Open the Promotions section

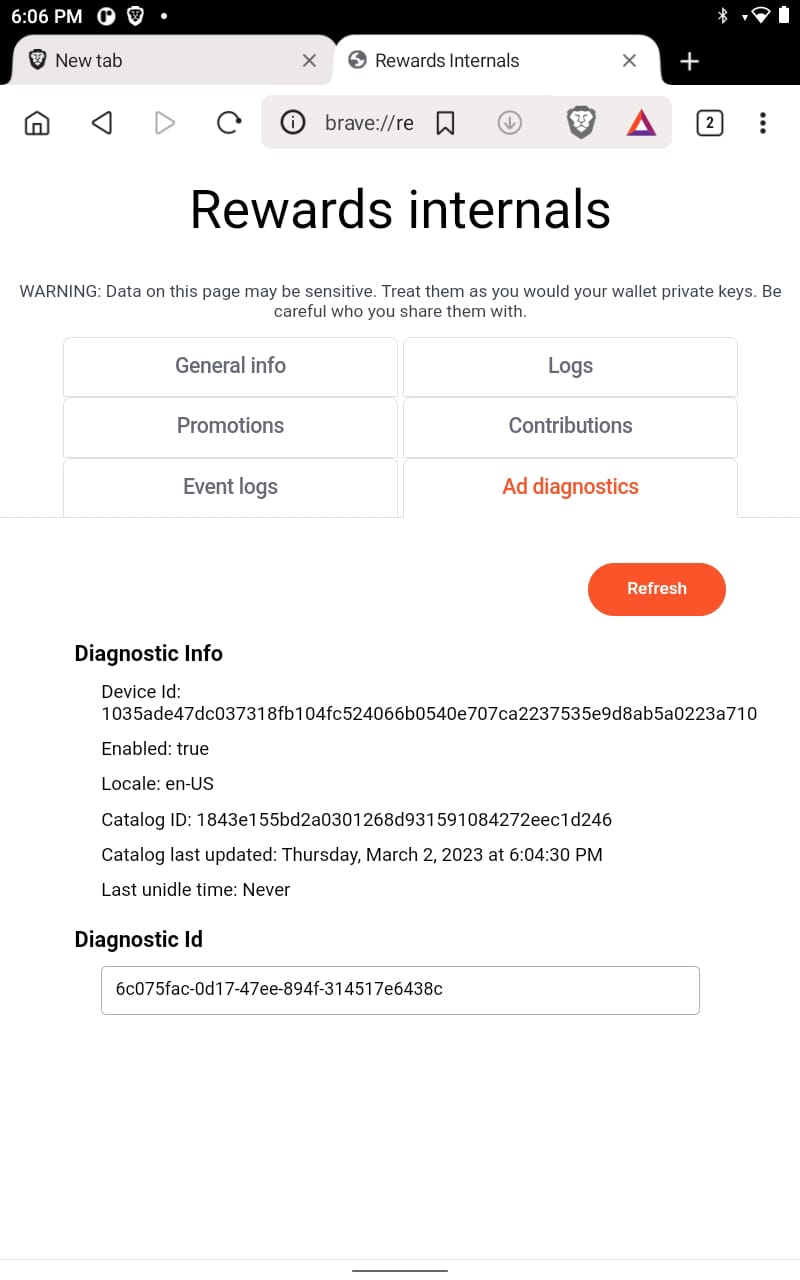(x=230, y=426)
